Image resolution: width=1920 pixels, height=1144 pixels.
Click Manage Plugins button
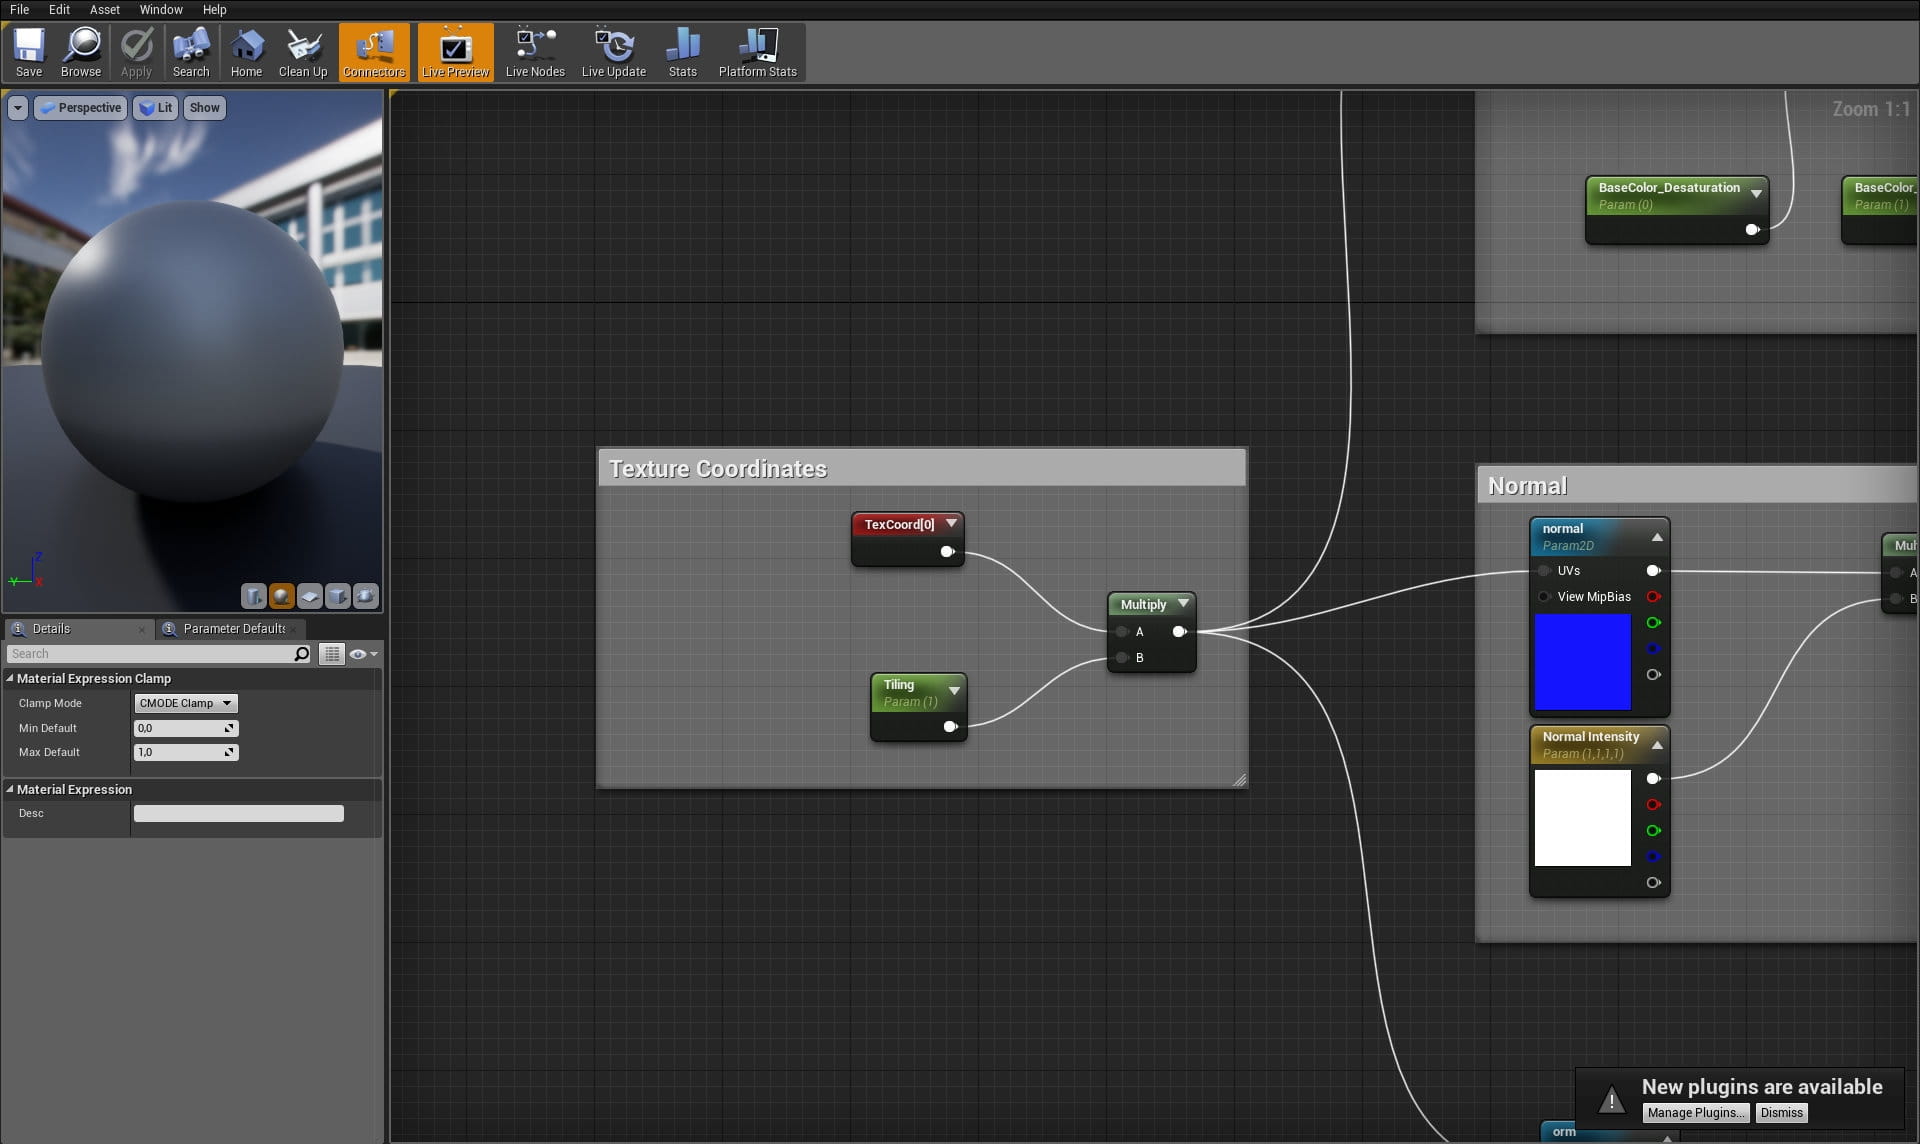click(x=1695, y=1113)
